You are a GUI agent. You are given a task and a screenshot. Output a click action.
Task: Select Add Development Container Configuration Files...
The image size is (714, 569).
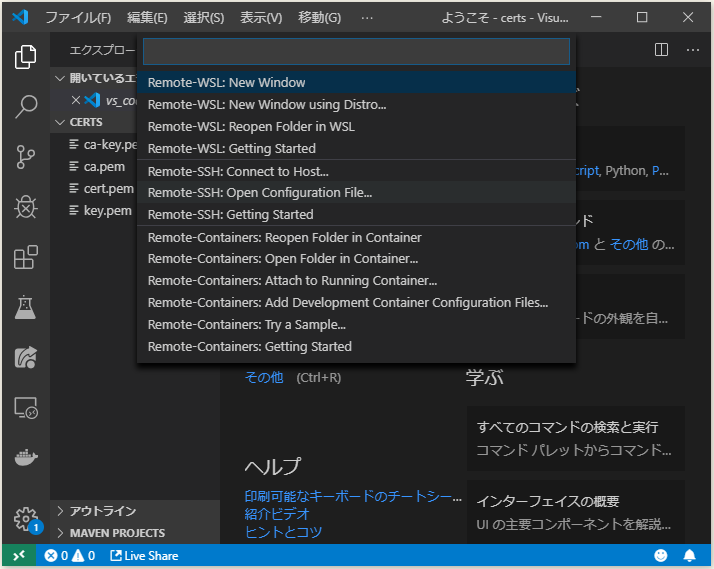[x=356, y=302]
